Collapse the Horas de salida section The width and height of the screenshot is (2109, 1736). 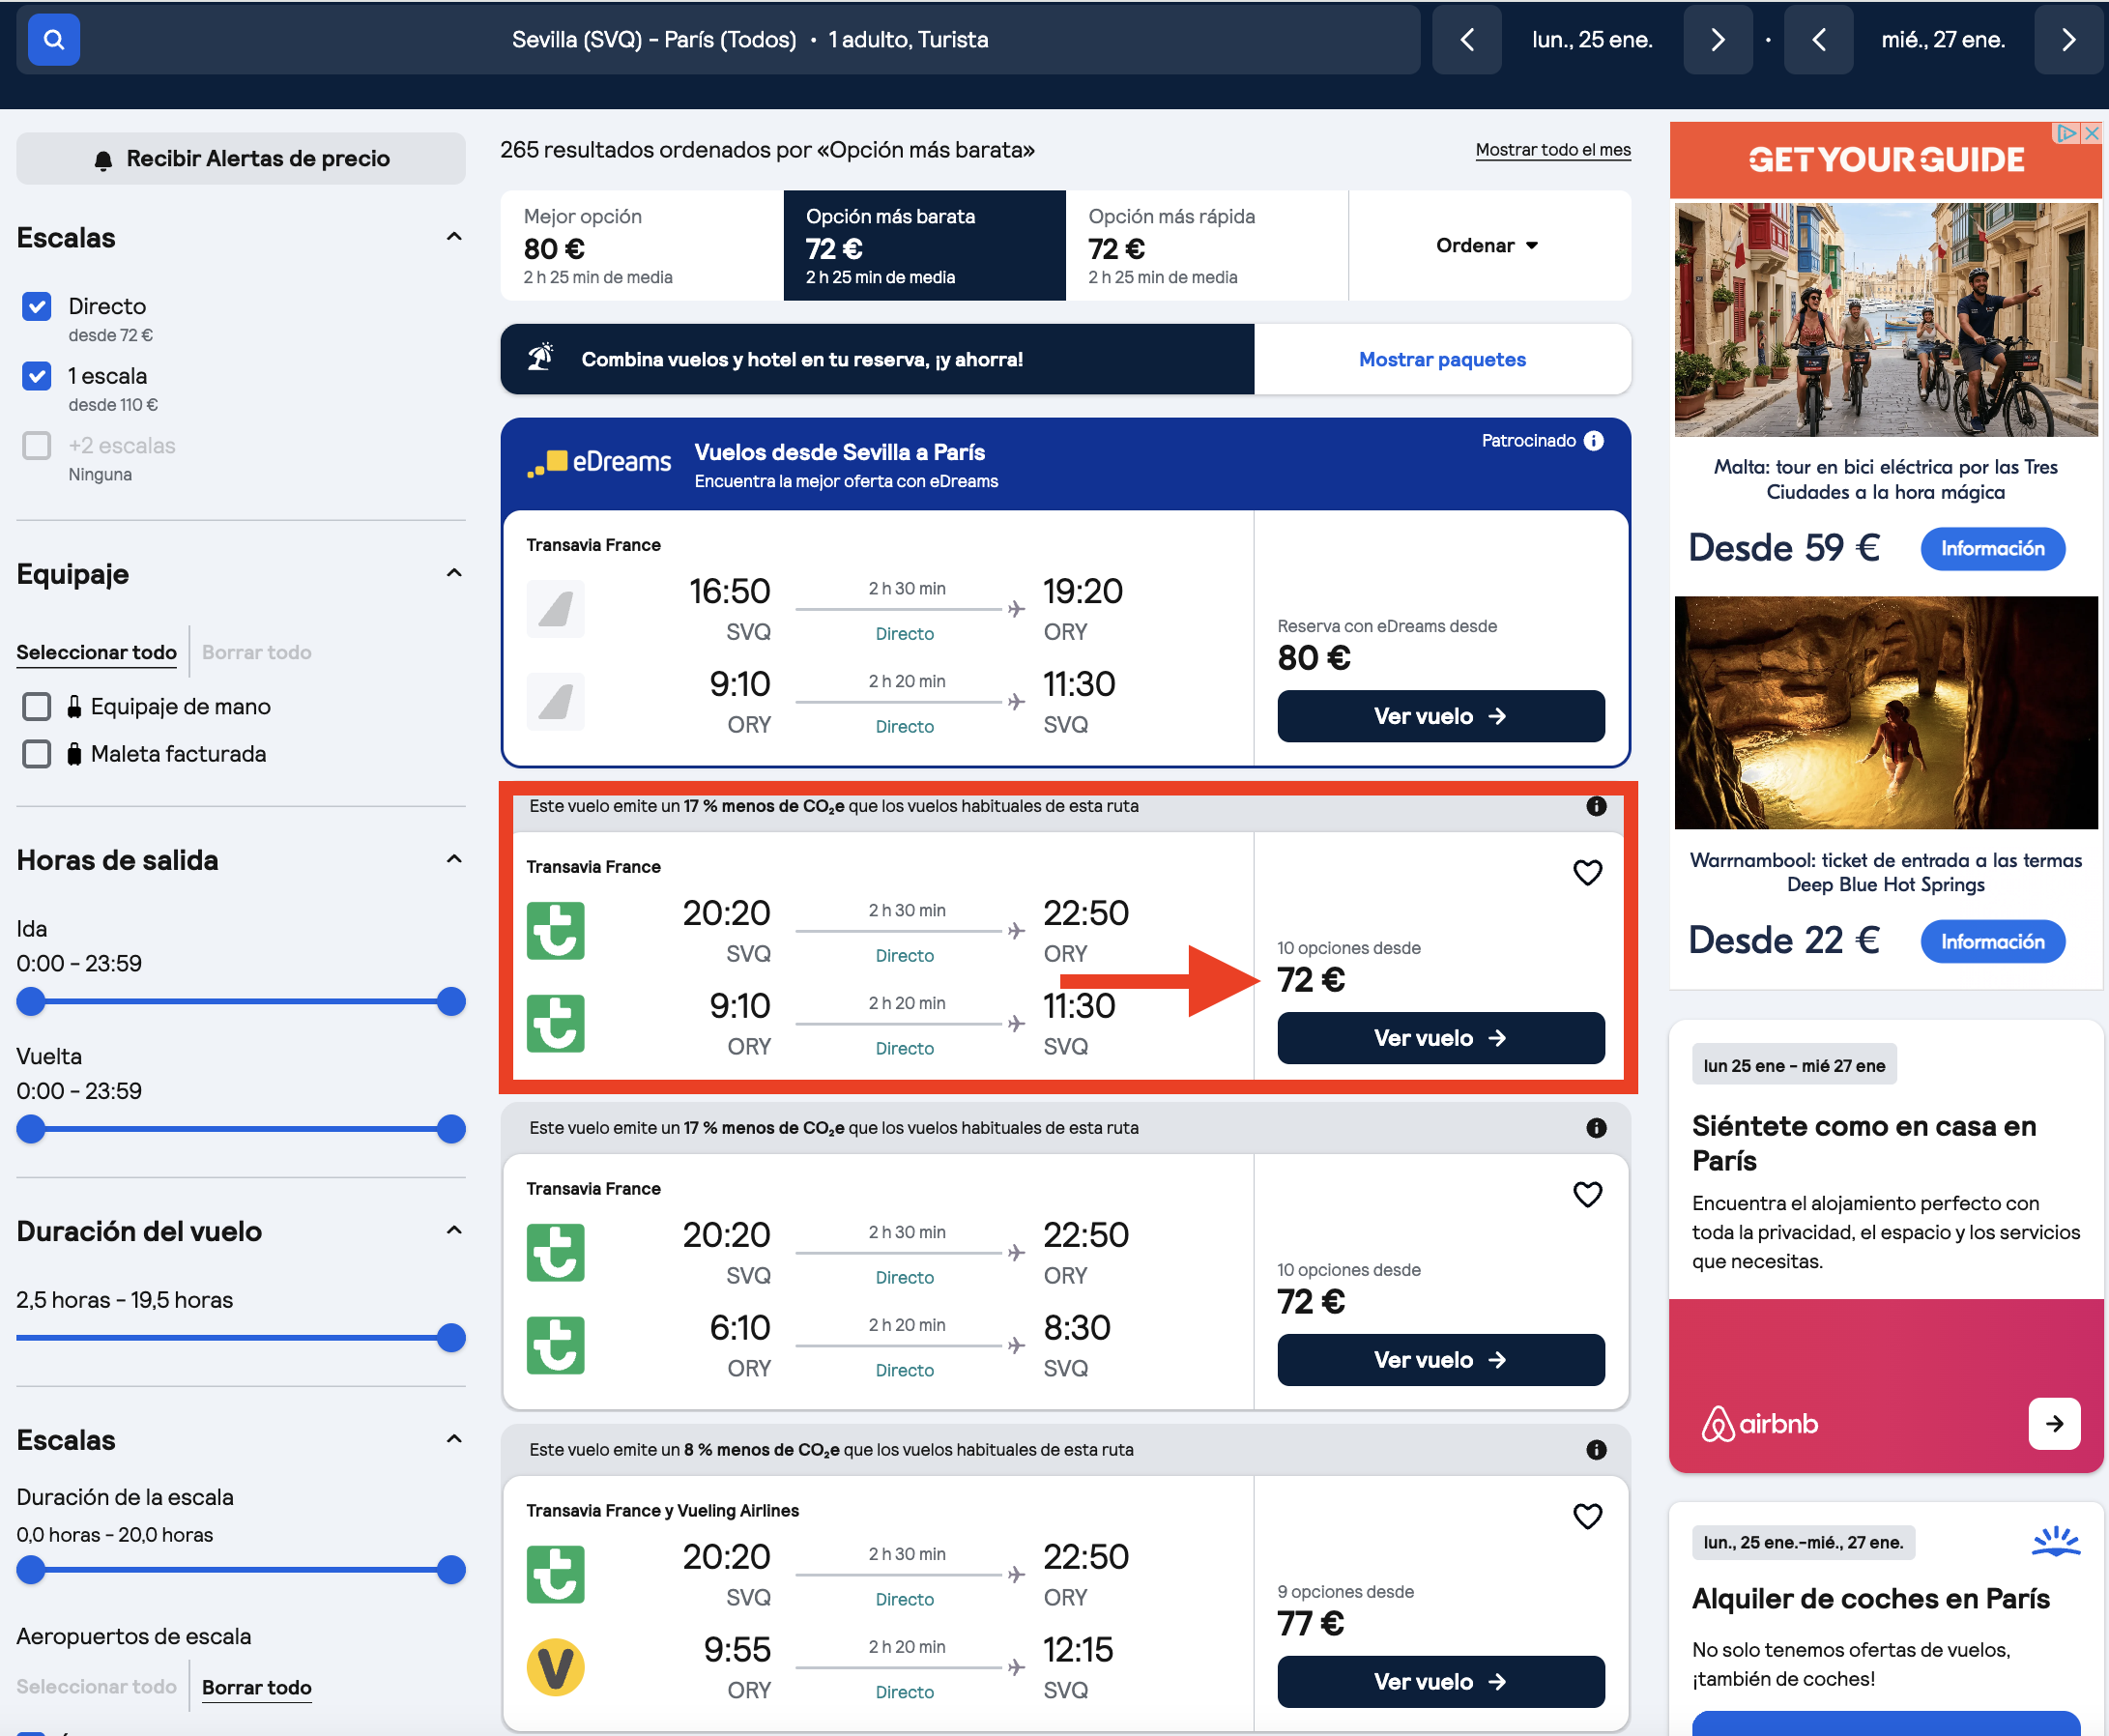point(454,859)
